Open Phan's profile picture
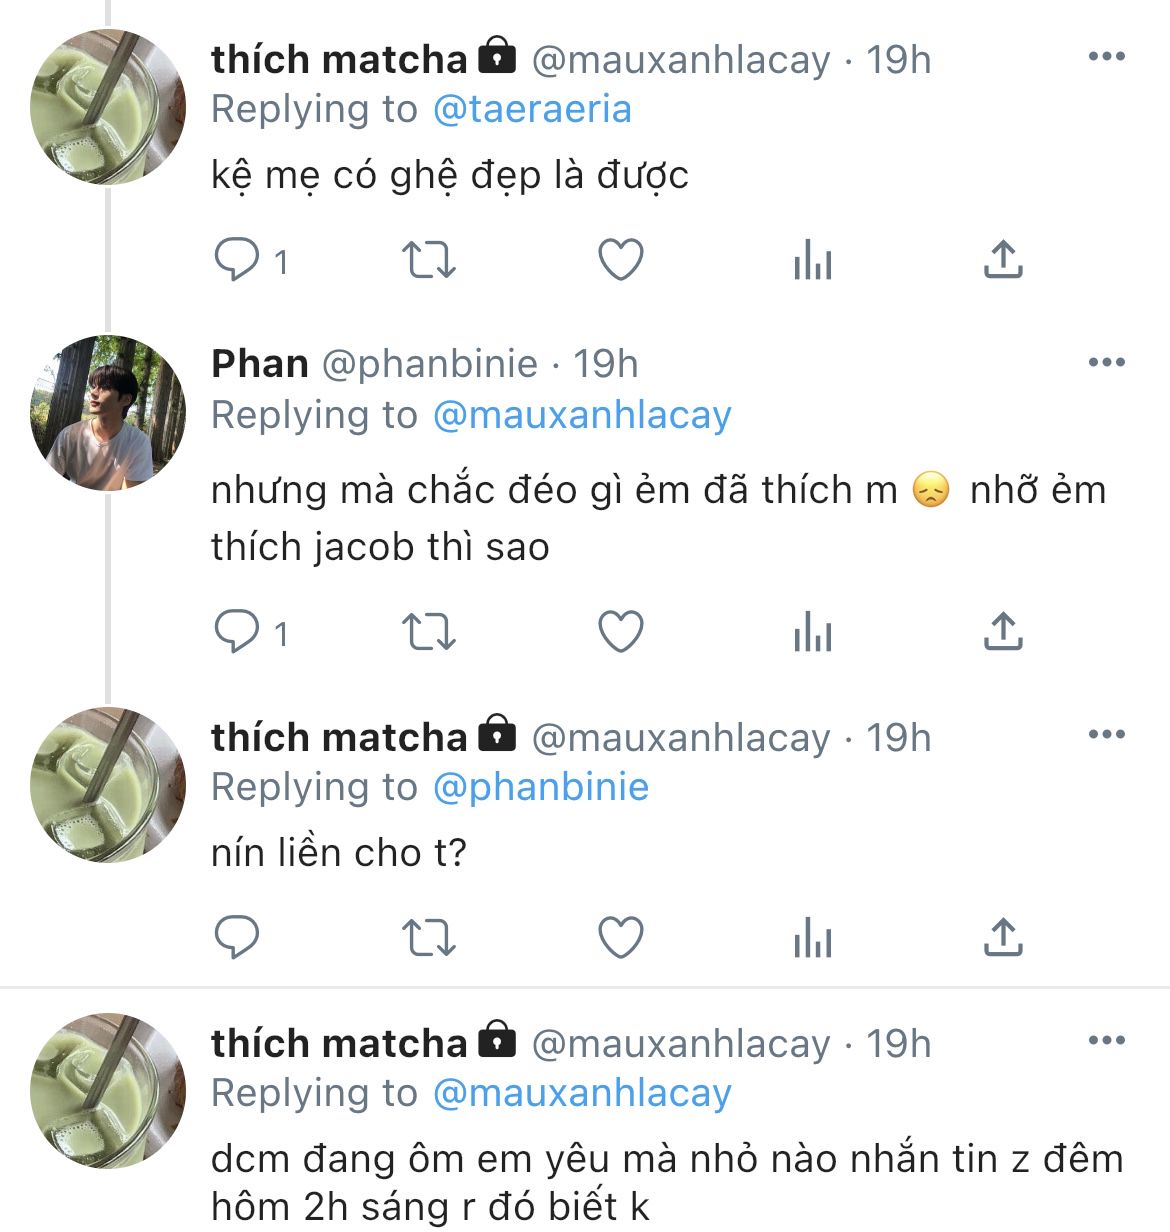 (x=108, y=412)
